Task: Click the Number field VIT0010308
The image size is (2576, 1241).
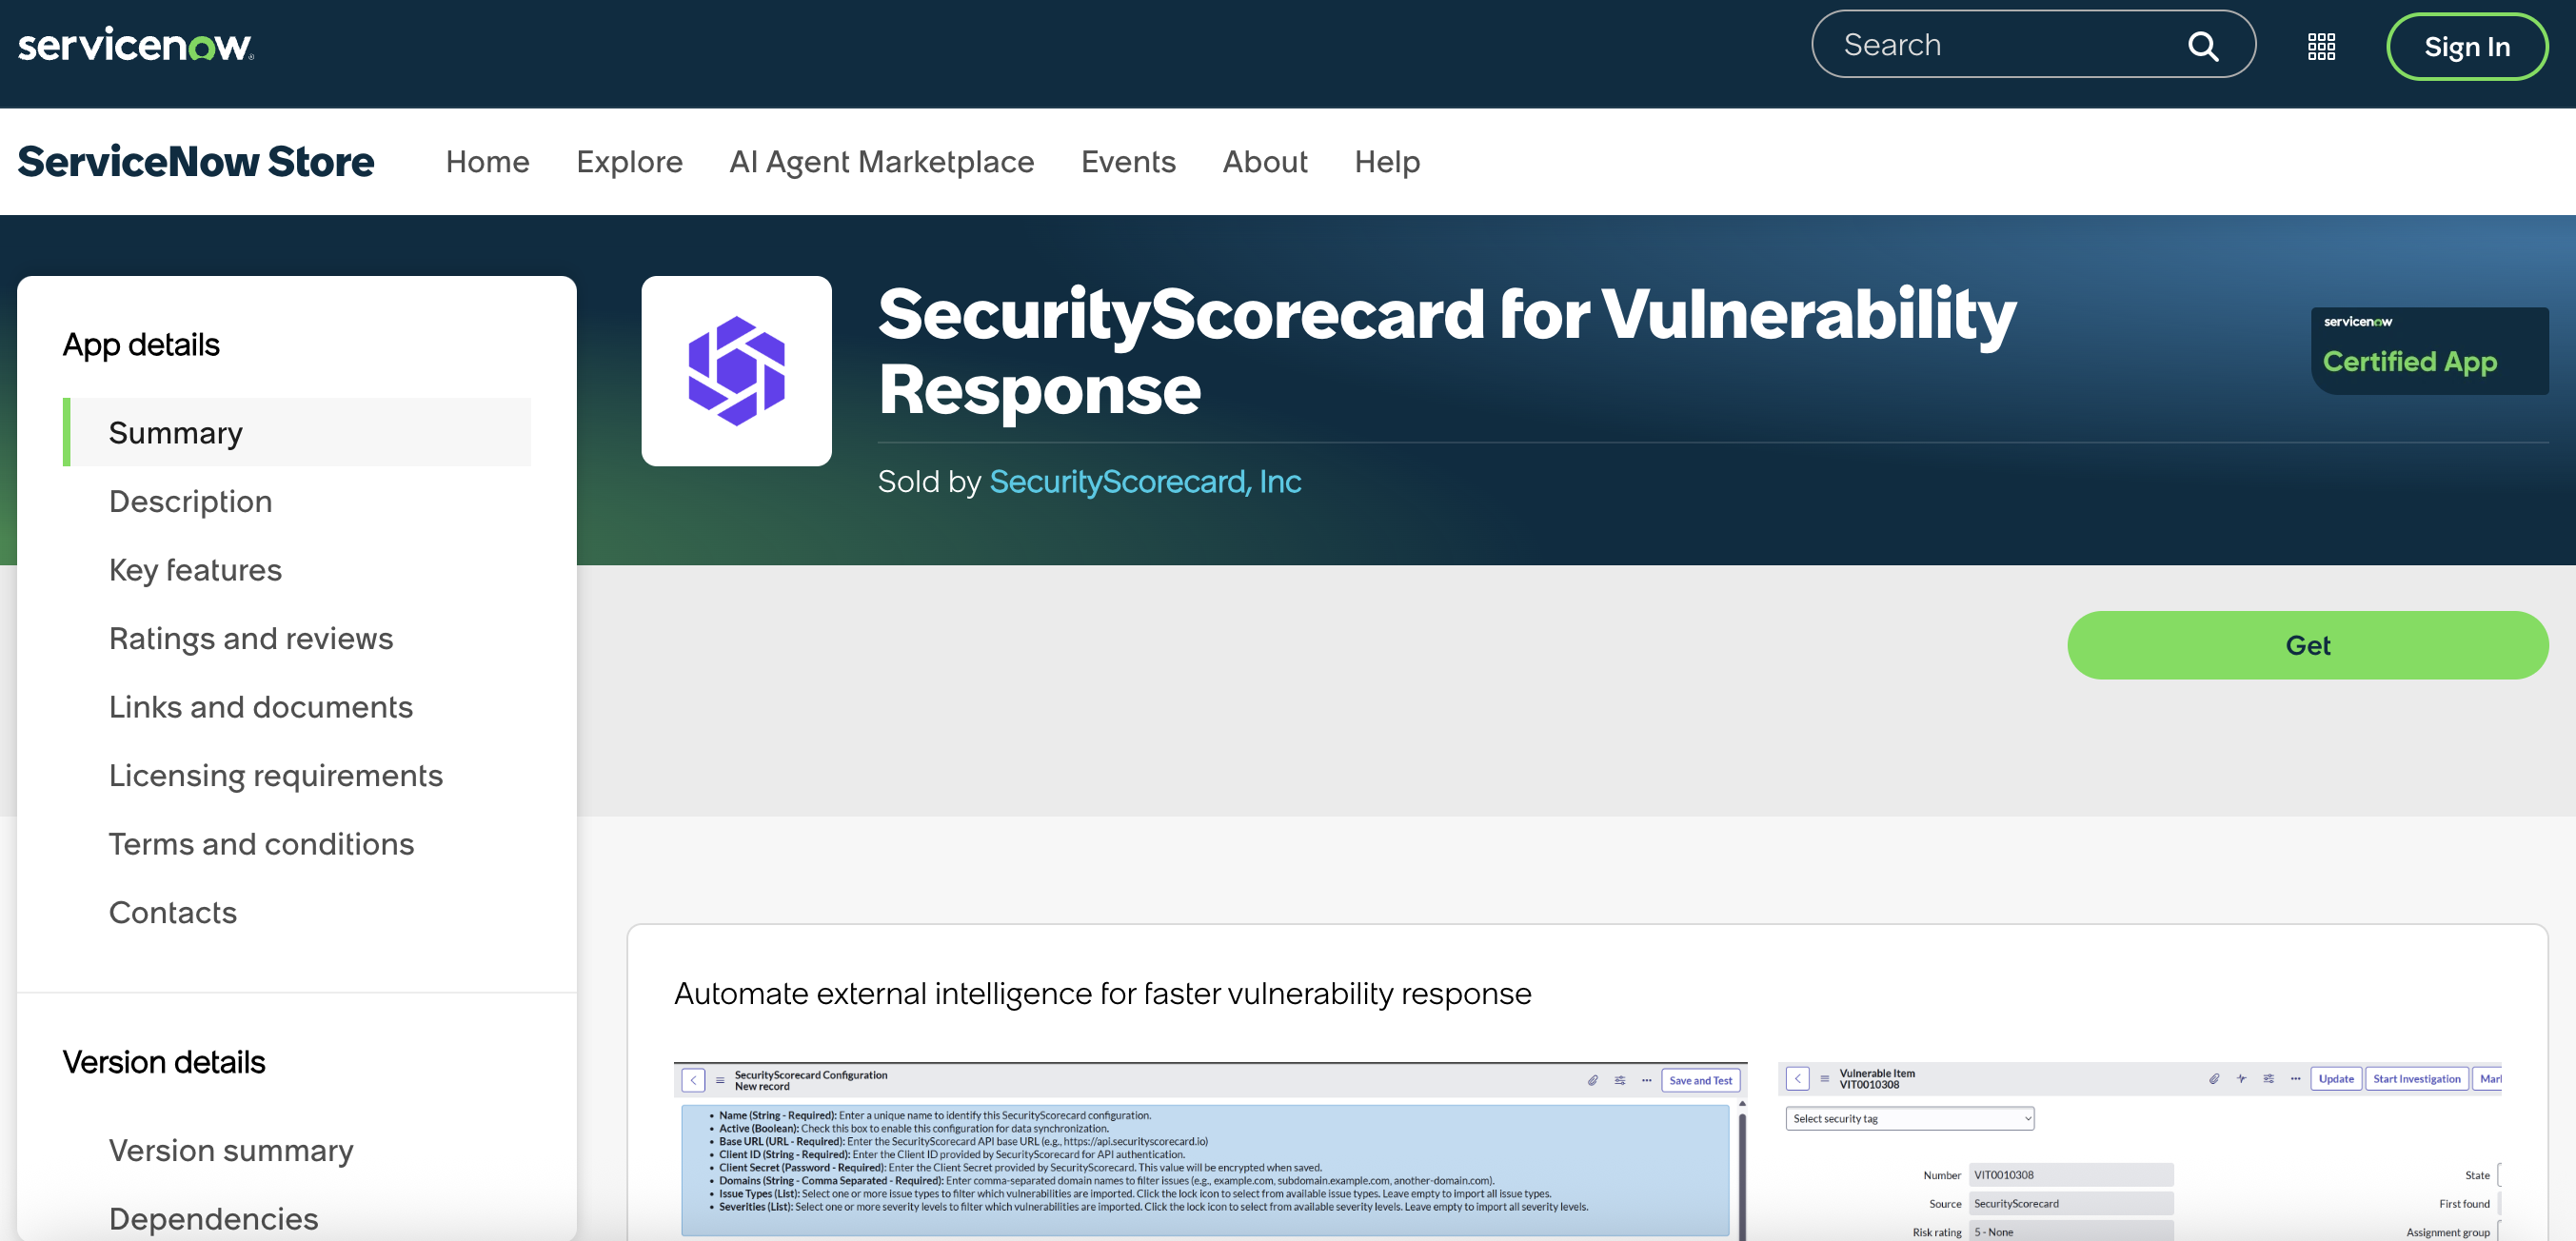Action: [x=2070, y=1175]
